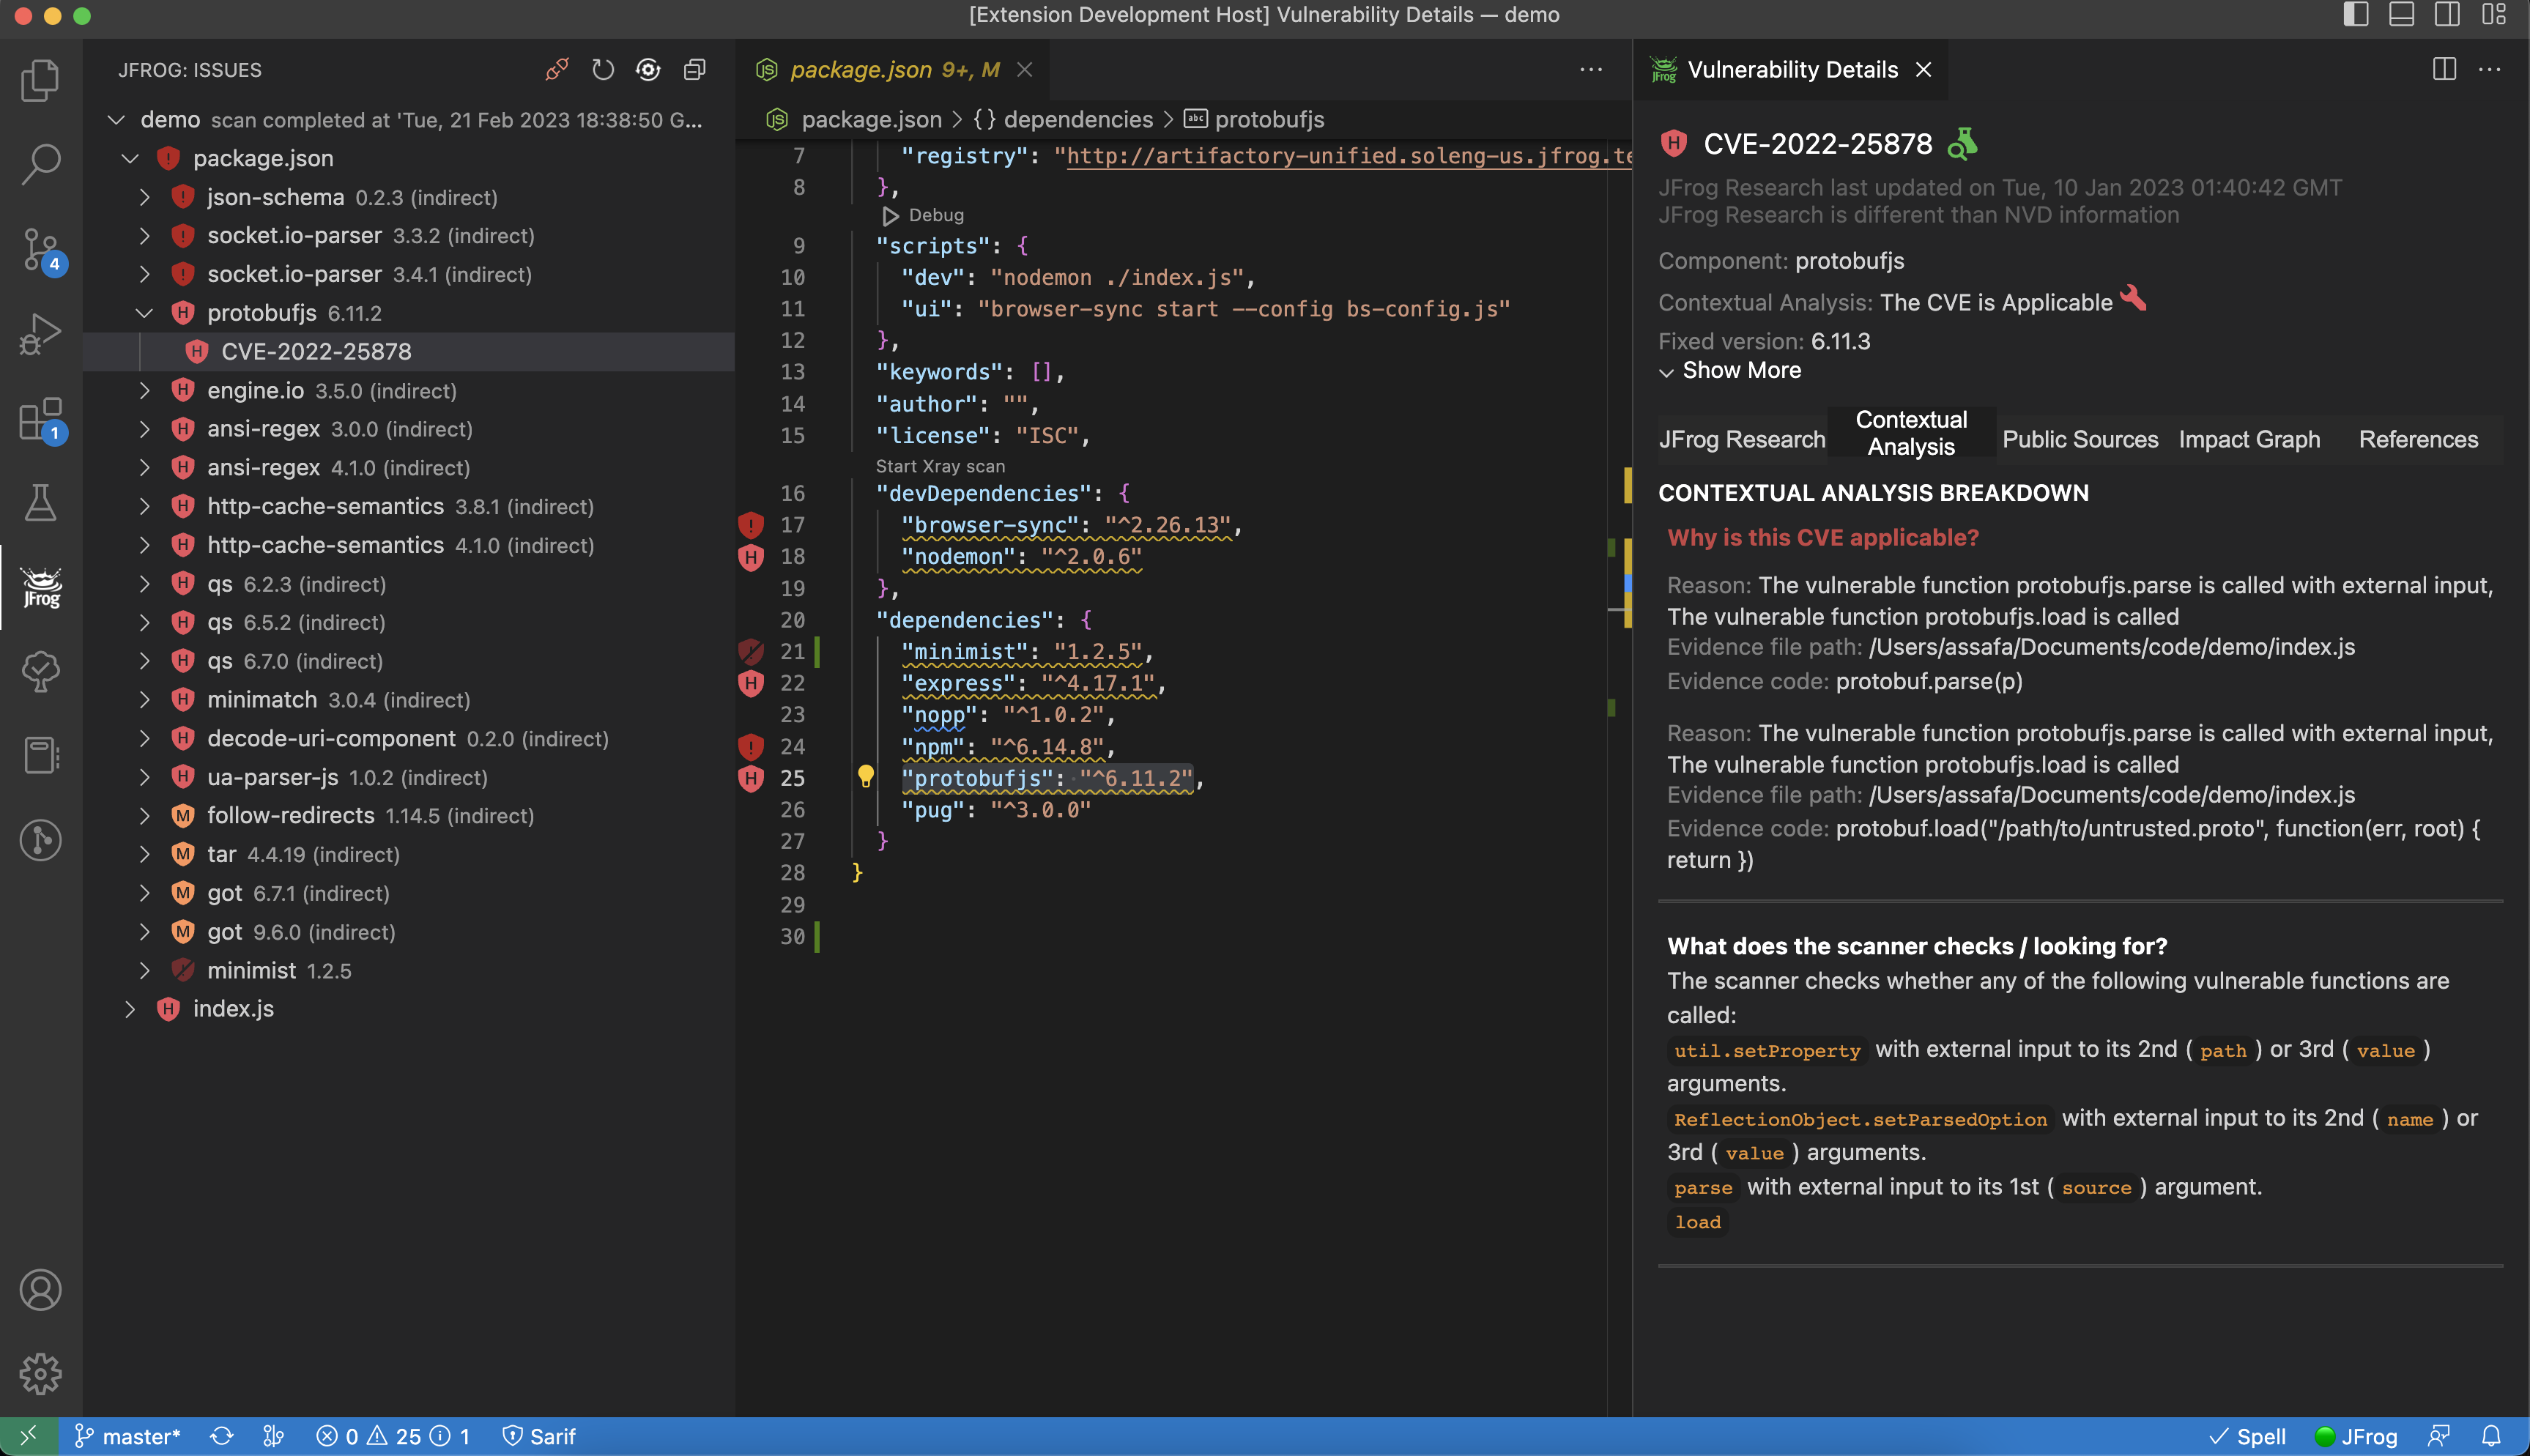Open the Source Control view icon
Viewport: 2530px width, 1456px height.
[x=41, y=249]
